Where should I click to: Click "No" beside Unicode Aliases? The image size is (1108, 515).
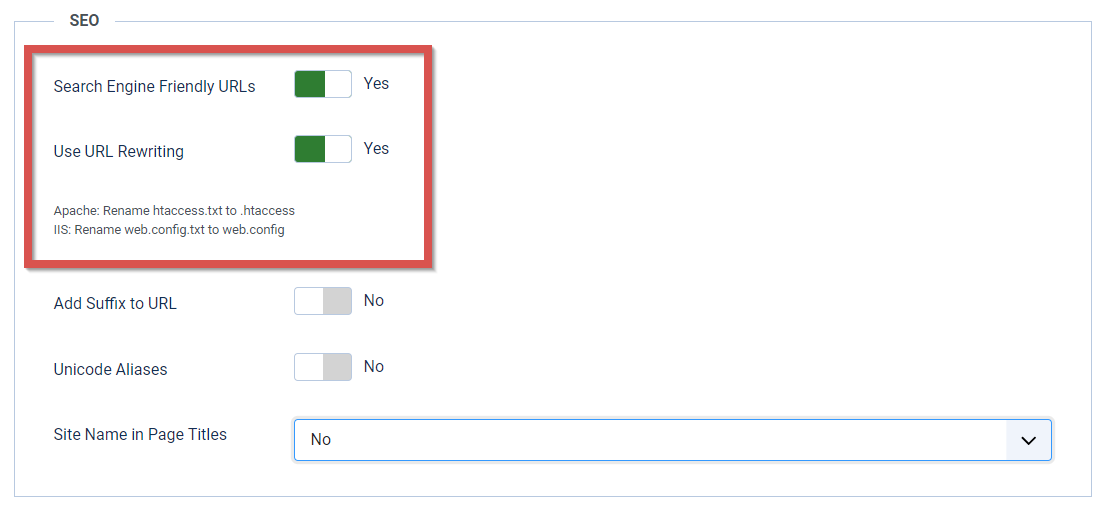[x=374, y=367]
